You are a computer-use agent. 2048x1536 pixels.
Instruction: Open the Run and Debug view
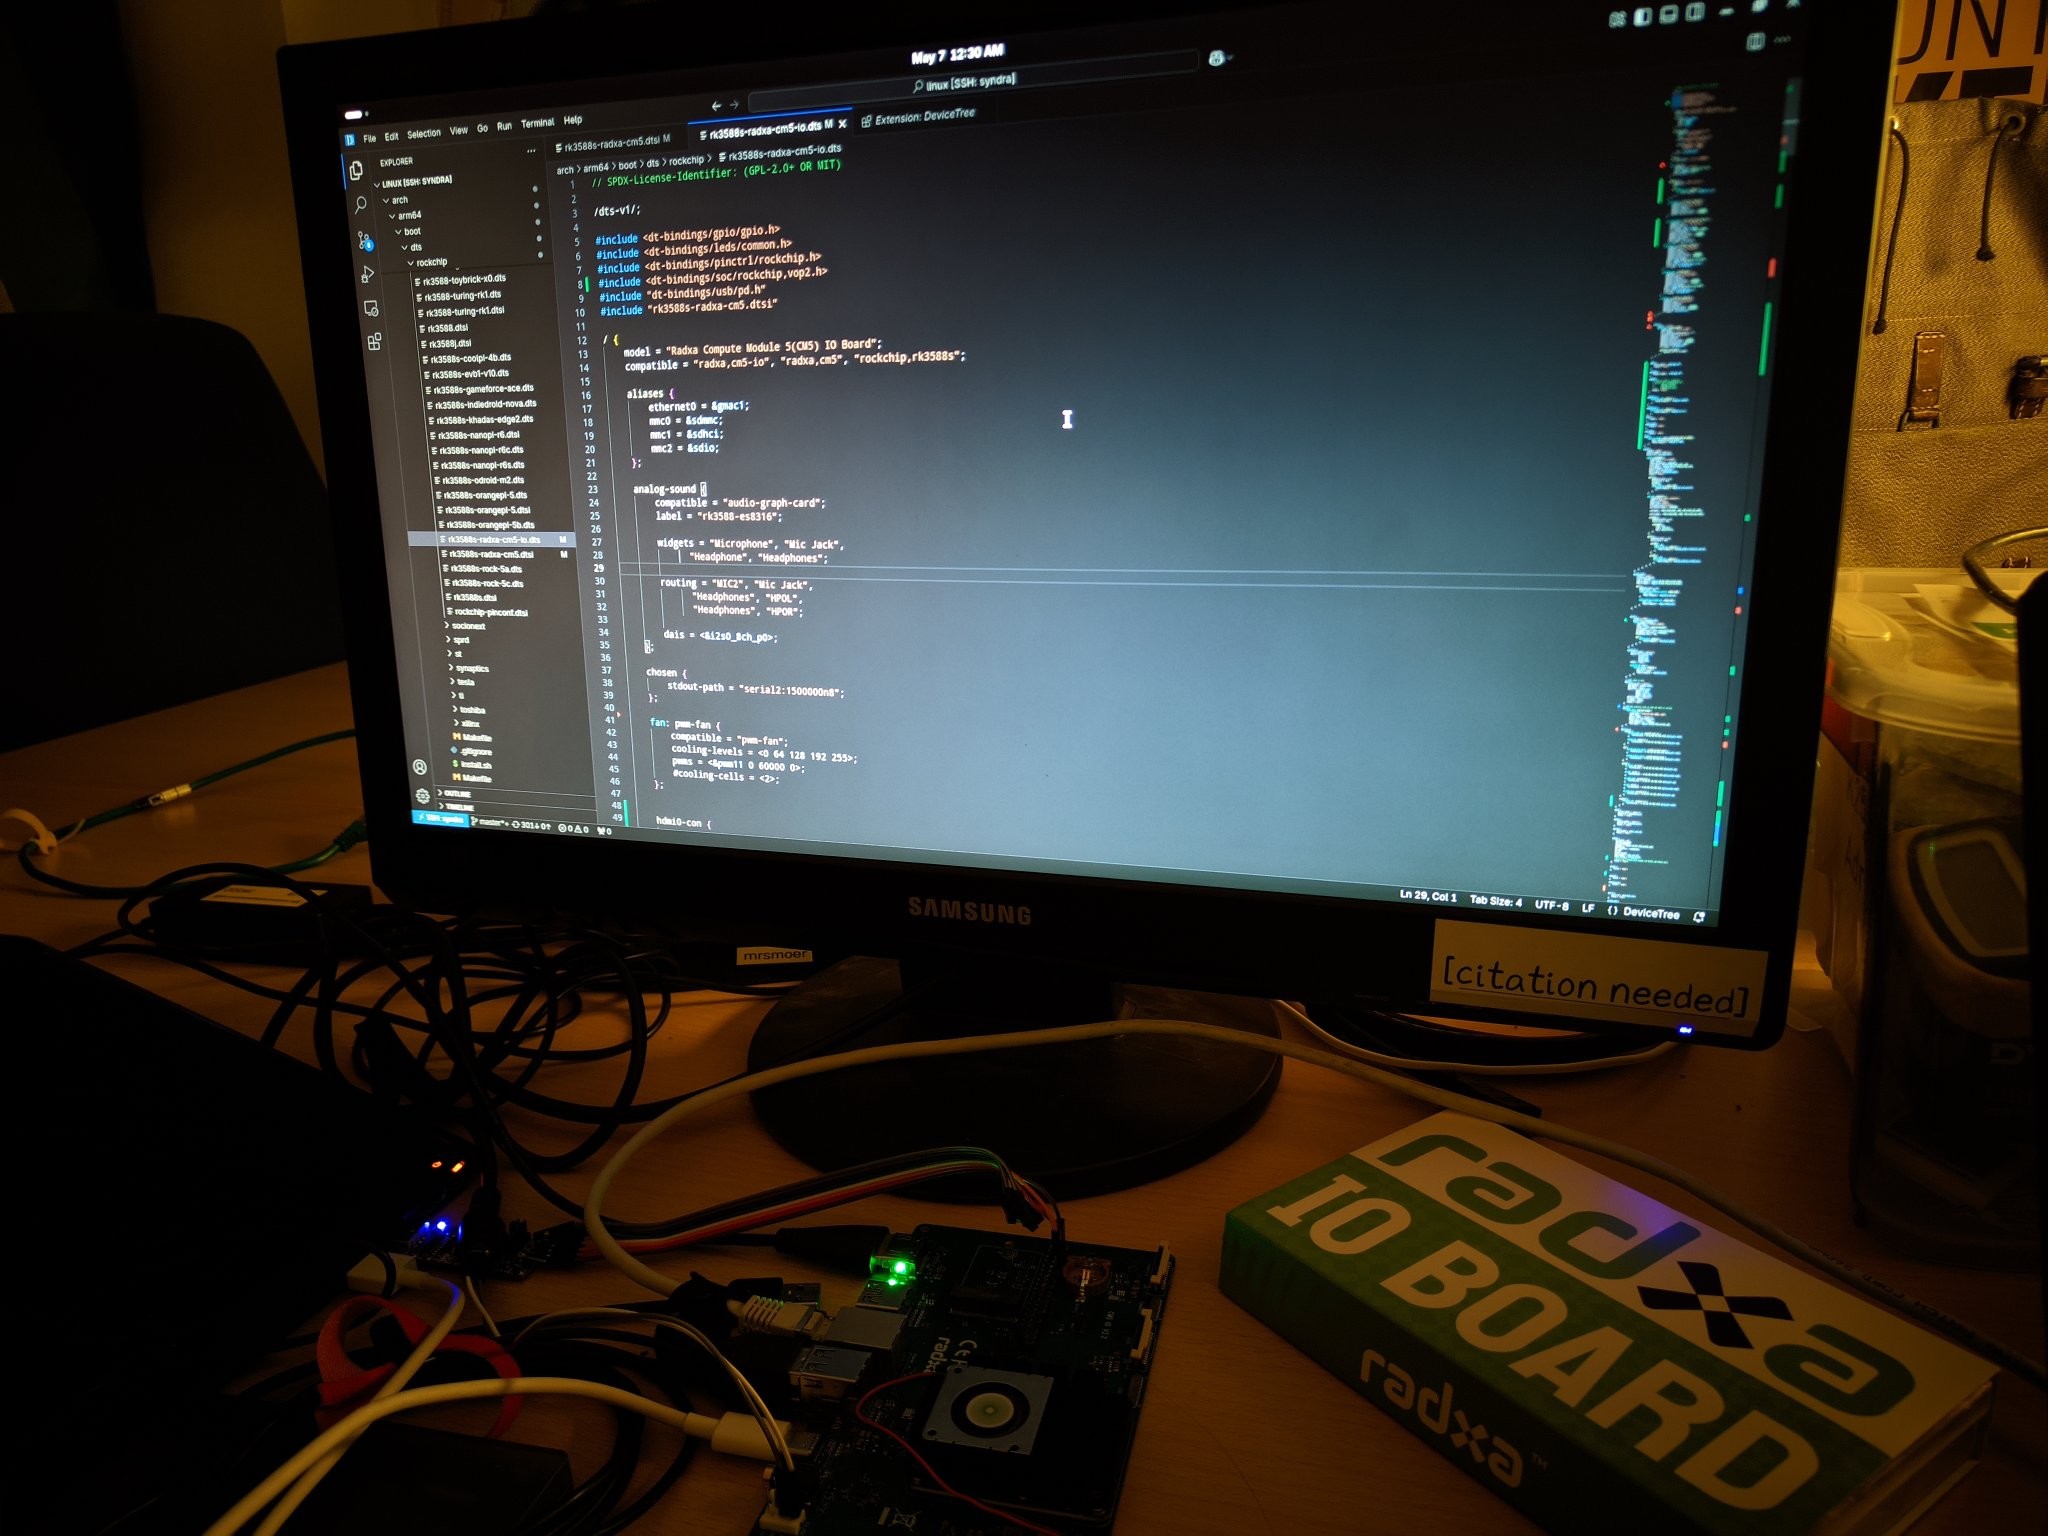click(367, 274)
